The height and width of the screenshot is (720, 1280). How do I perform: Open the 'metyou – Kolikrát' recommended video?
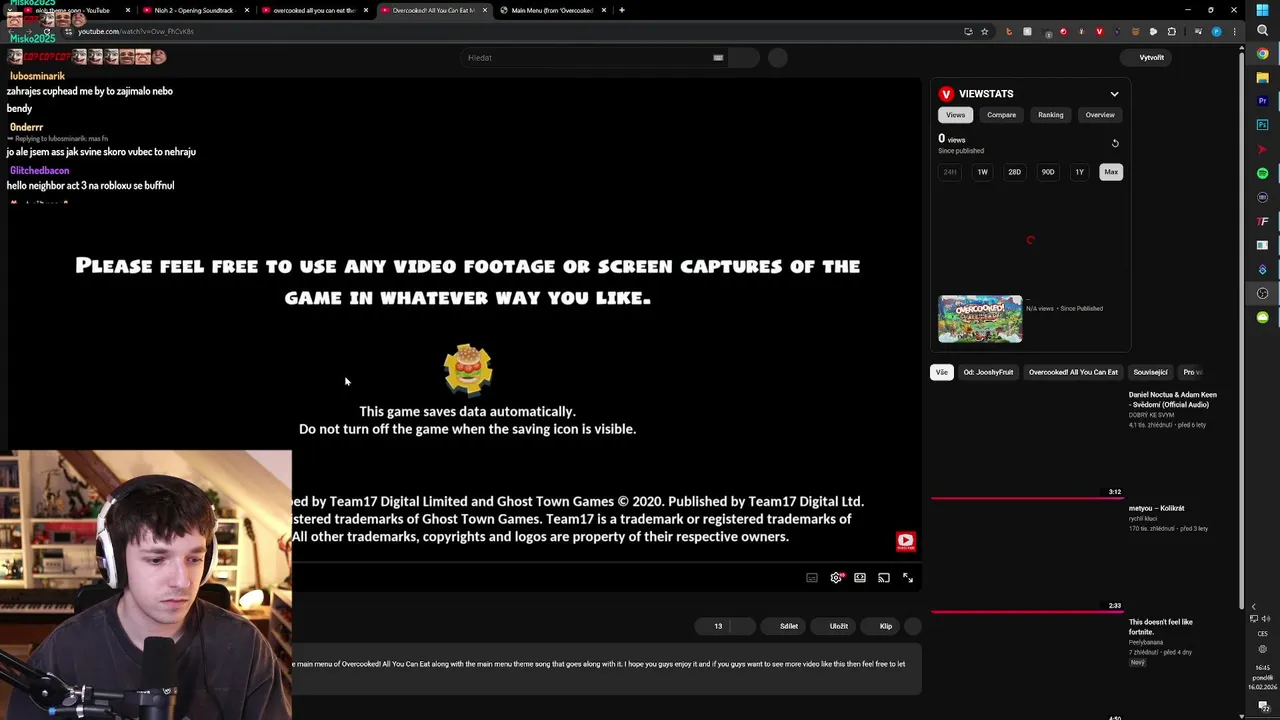(1157, 508)
